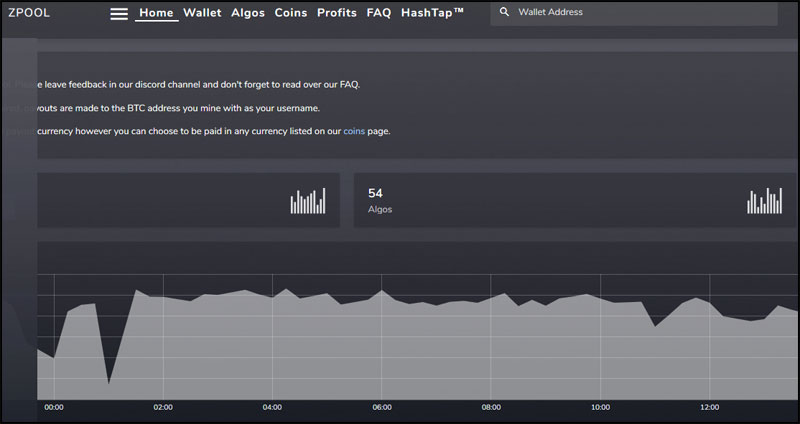Open the HashTap™ nav item
The image size is (800, 424).
click(x=432, y=13)
